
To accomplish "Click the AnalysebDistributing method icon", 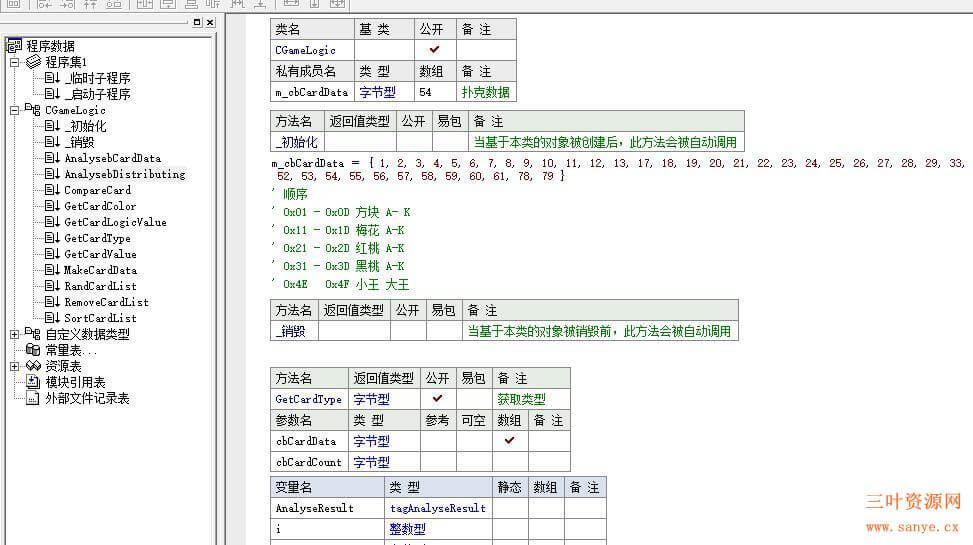I will coord(52,174).
